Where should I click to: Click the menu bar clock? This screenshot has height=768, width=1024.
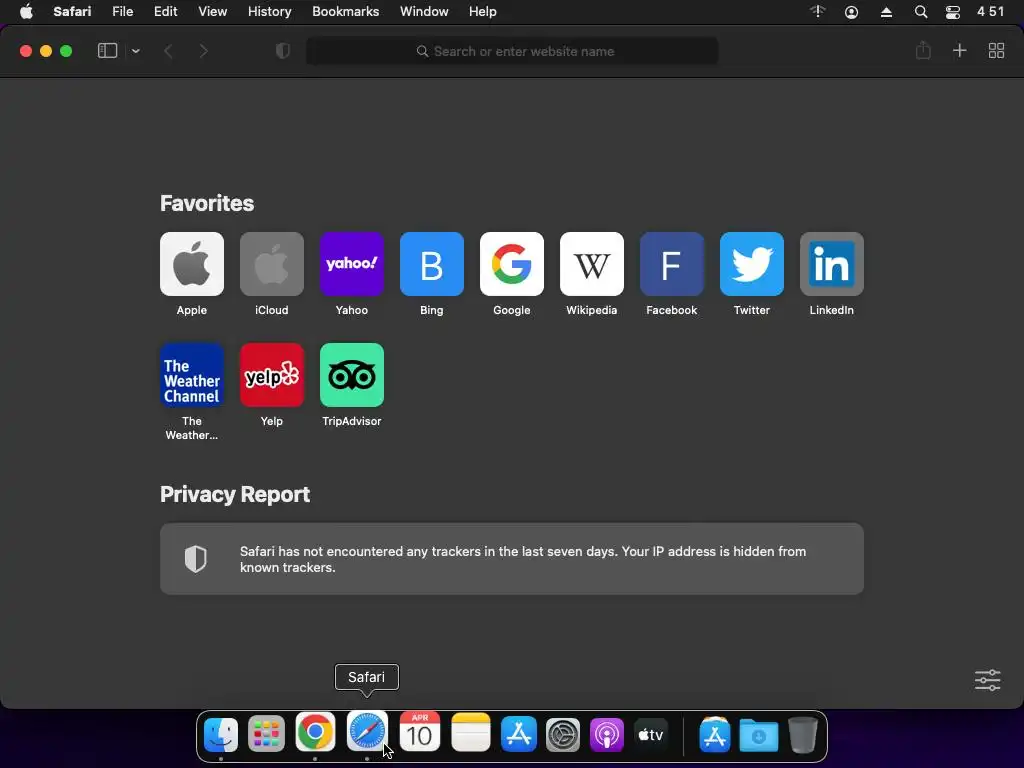click(991, 12)
